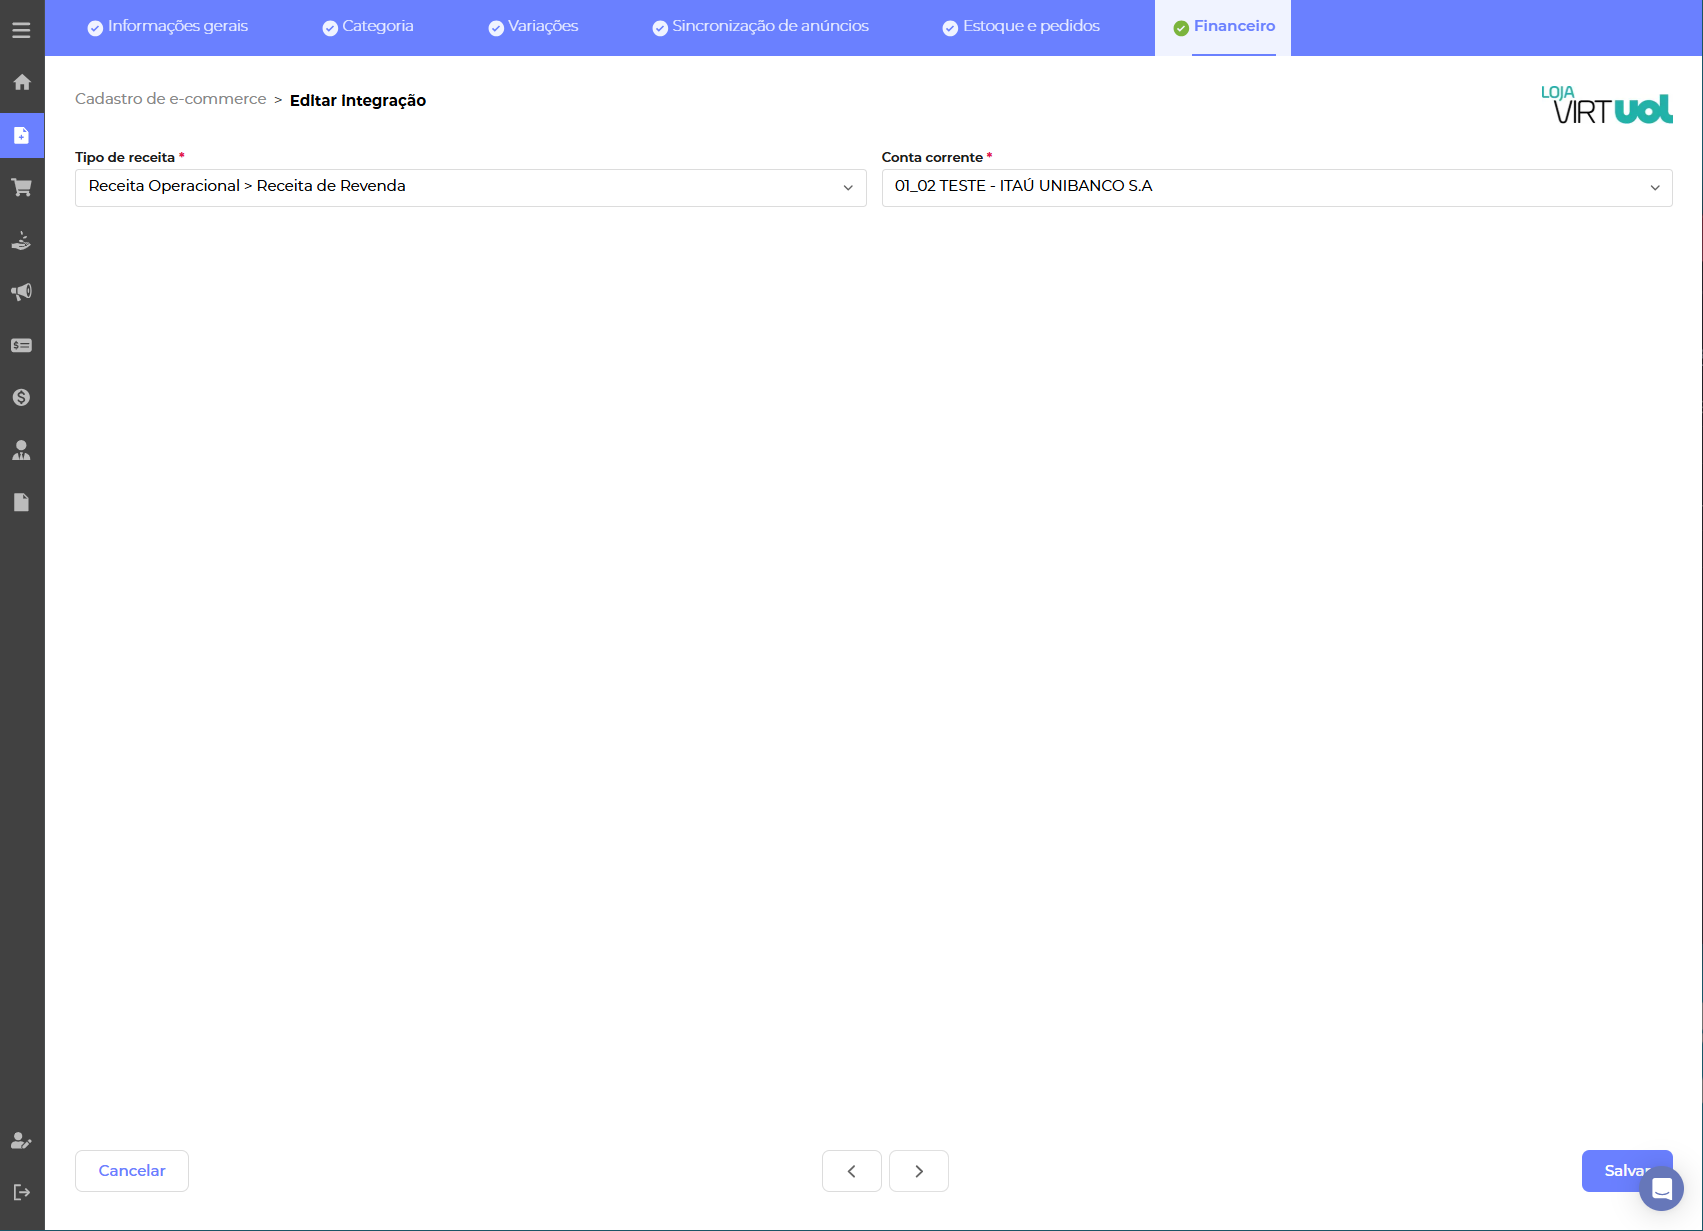Open the megaphone marketing icon
The width and height of the screenshot is (1703, 1231).
(21, 292)
